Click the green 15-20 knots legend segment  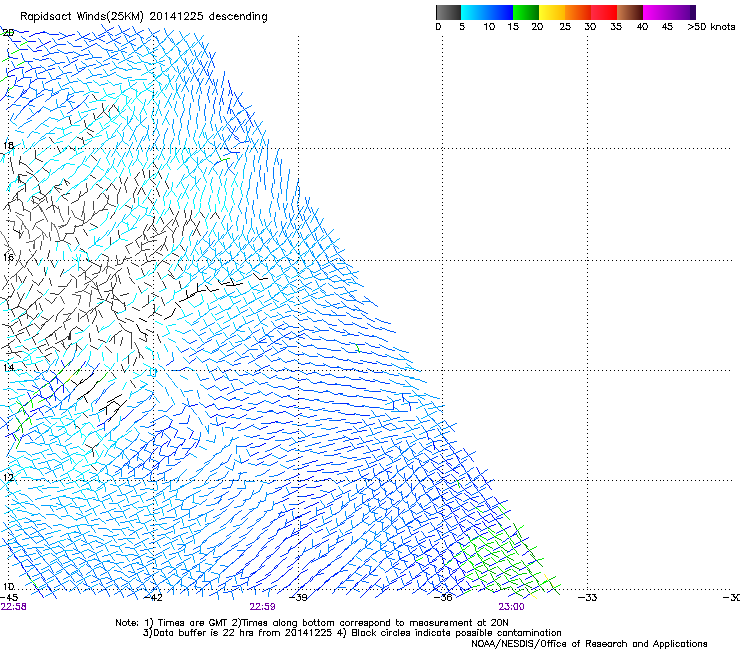point(526,12)
